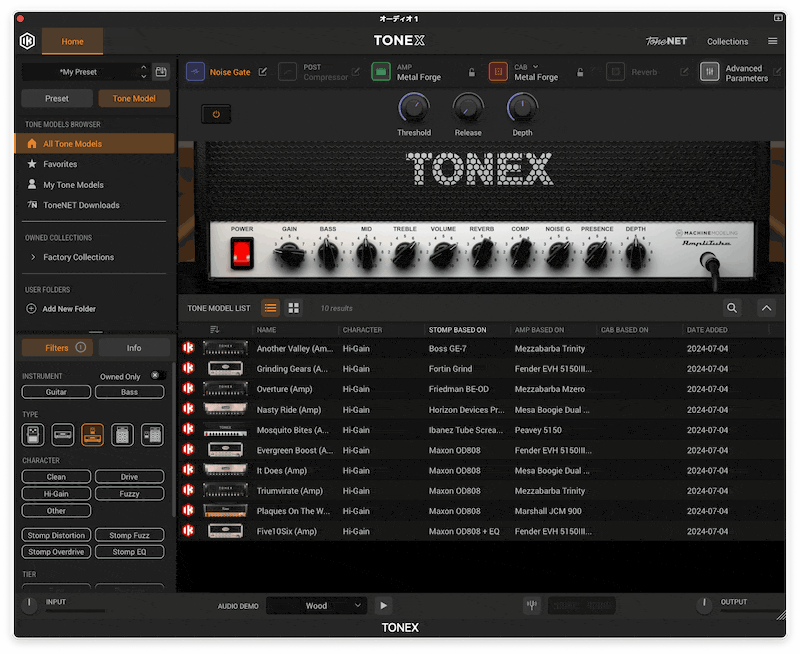The image size is (800, 654).
Task: Select the green Amp module icon
Action: pos(381,72)
